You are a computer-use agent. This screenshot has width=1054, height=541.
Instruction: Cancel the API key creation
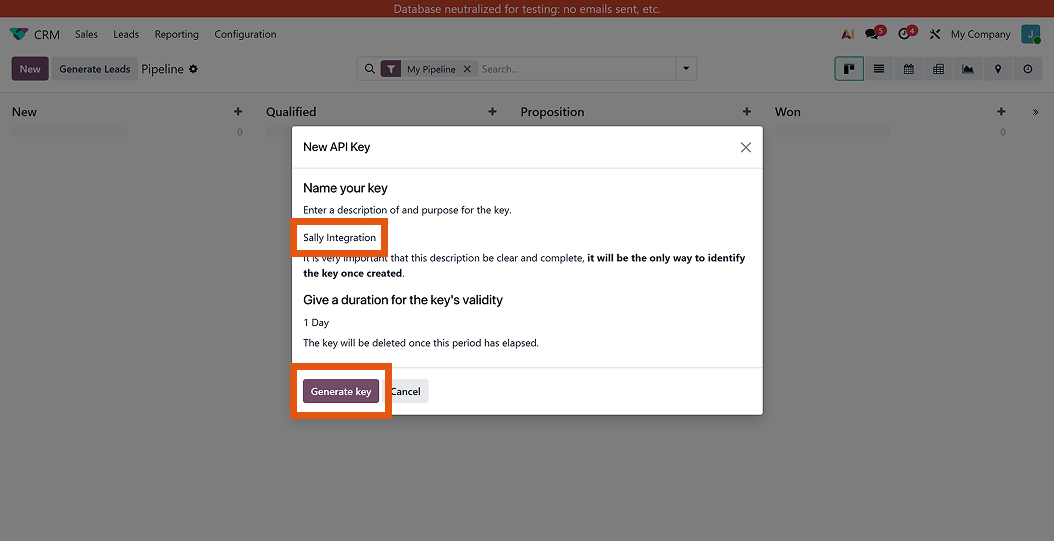click(406, 391)
